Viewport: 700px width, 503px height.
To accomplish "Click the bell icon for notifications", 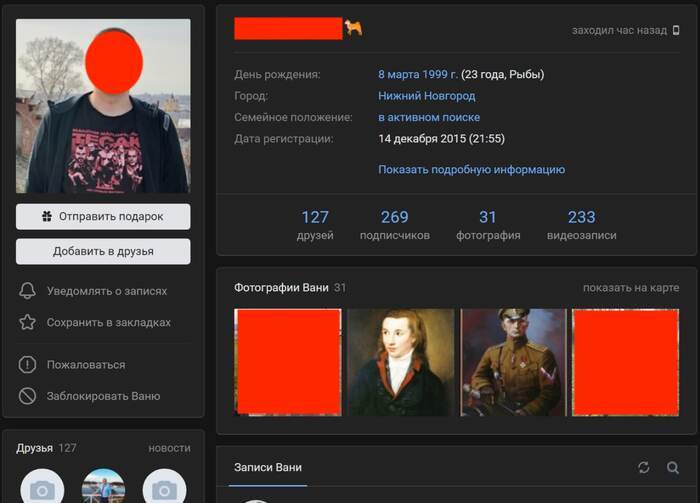I will click(x=27, y=291).
